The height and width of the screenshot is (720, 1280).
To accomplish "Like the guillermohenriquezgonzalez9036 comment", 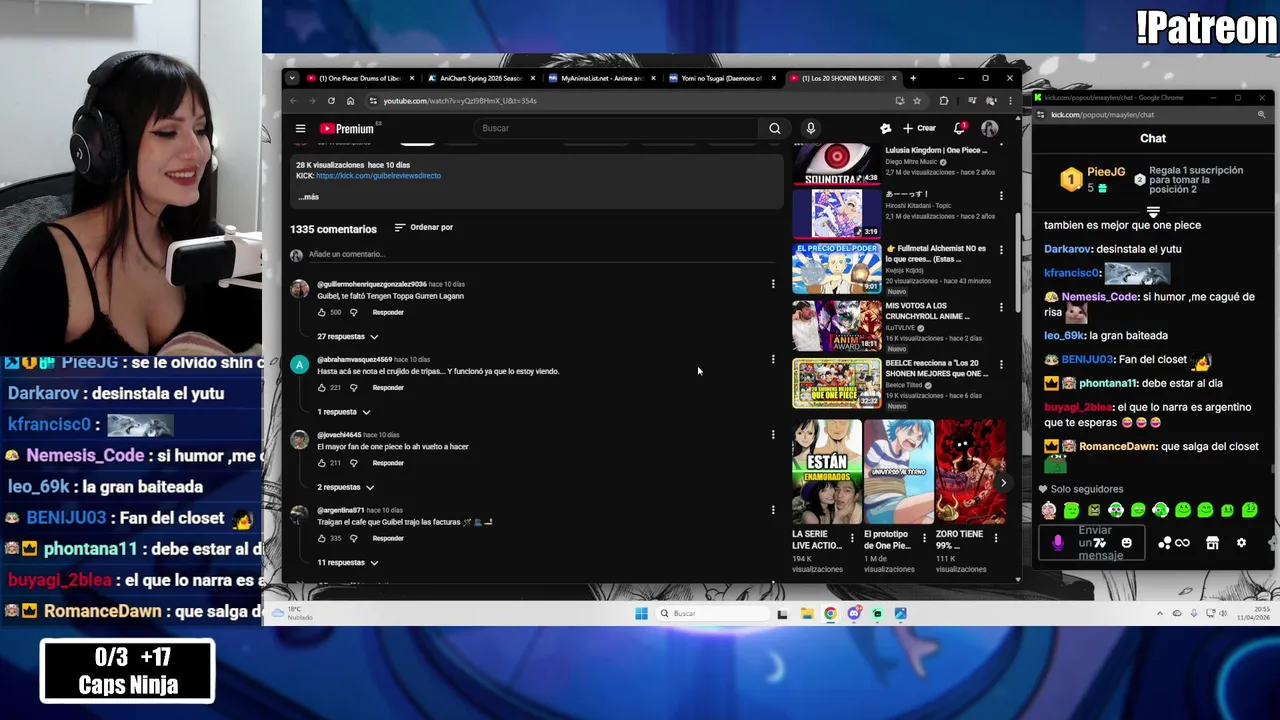I will coord(322,312).
